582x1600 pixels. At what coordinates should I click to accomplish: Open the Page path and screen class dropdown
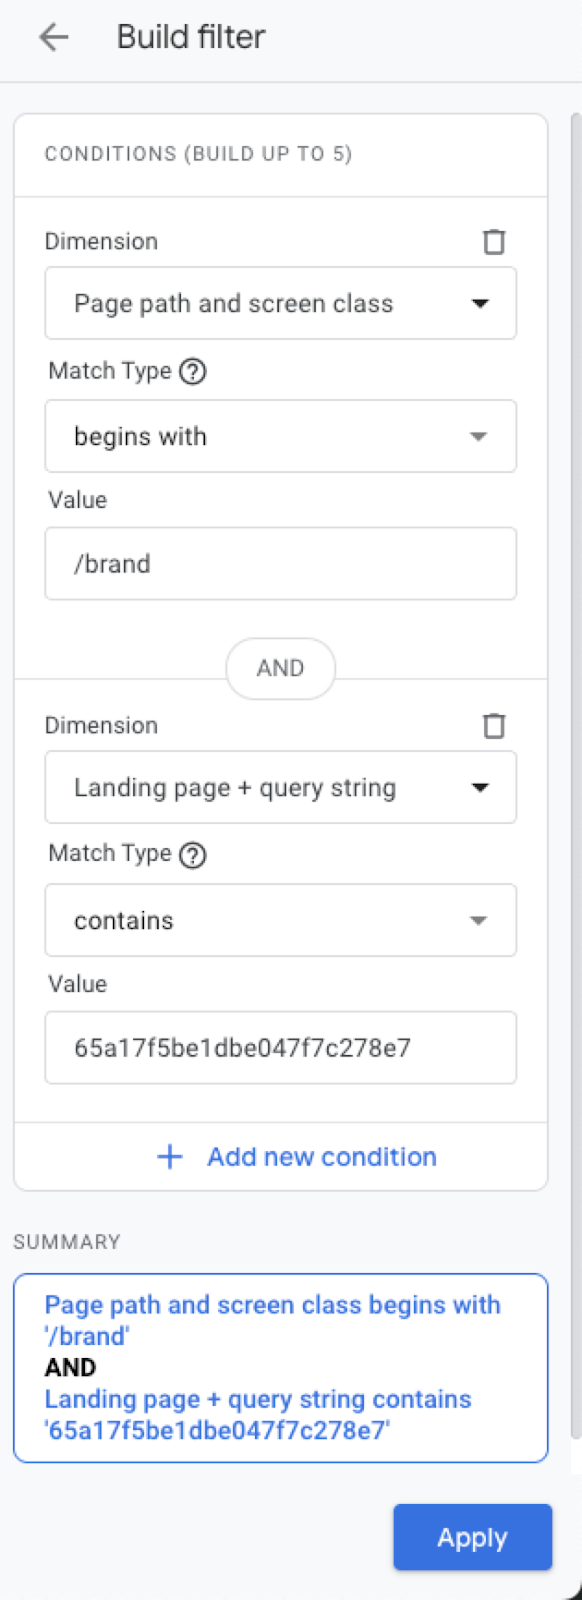281,303
